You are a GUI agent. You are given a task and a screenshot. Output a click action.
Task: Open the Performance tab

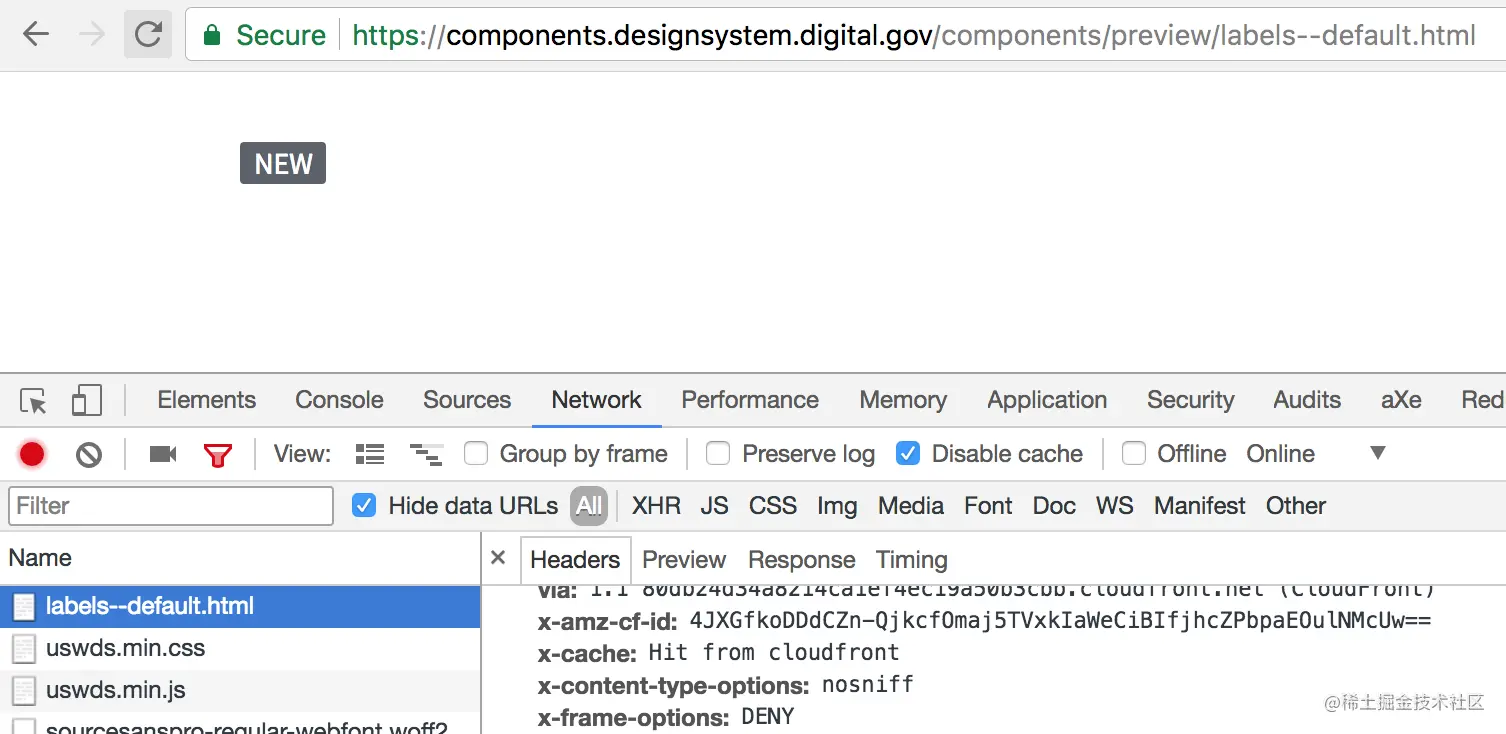point(750,400)
